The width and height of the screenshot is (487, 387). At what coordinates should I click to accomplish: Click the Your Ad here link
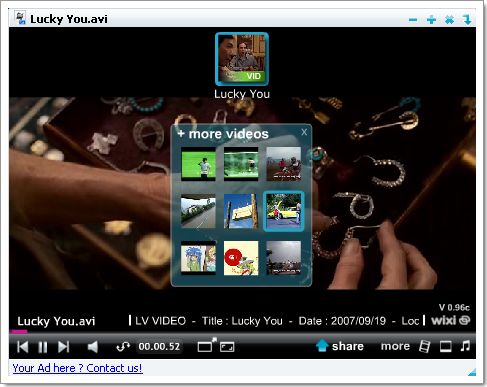point(77,368)
